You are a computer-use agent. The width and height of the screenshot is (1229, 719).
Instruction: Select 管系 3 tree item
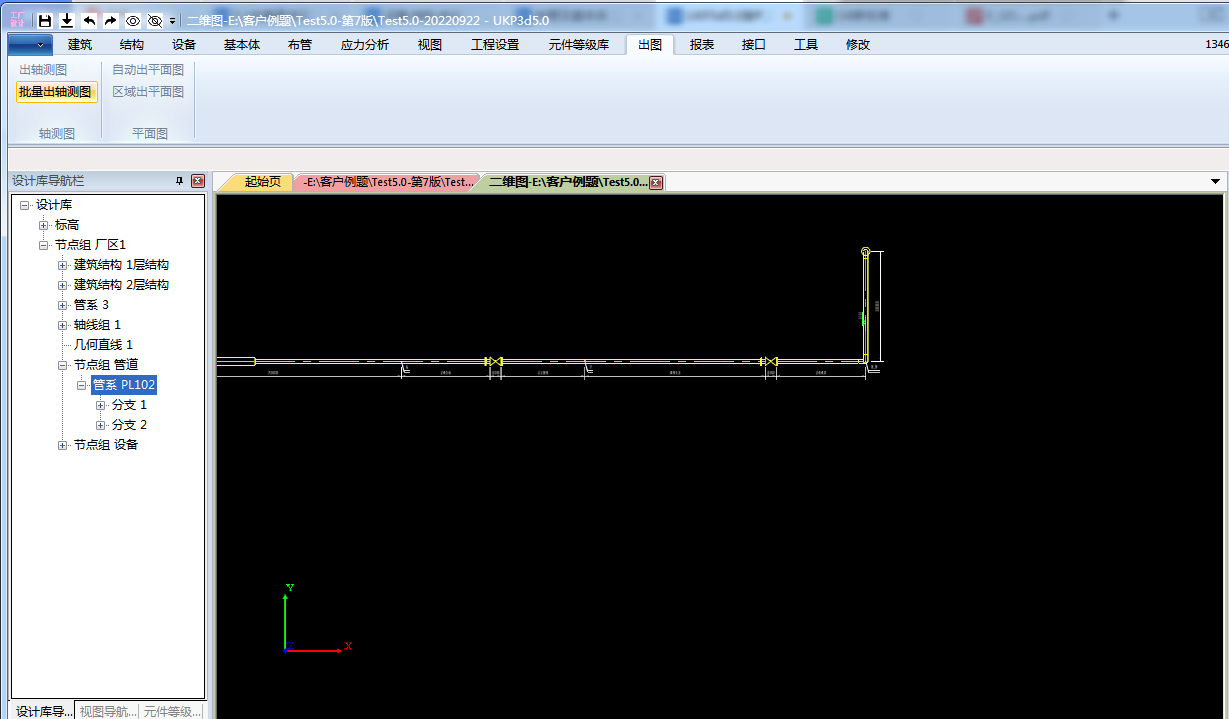click(91, 305)
